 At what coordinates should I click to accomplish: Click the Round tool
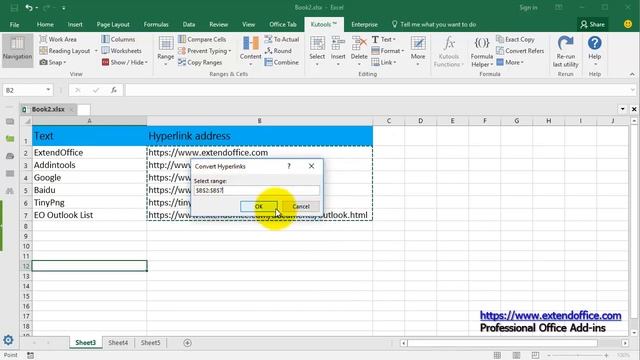278,51
